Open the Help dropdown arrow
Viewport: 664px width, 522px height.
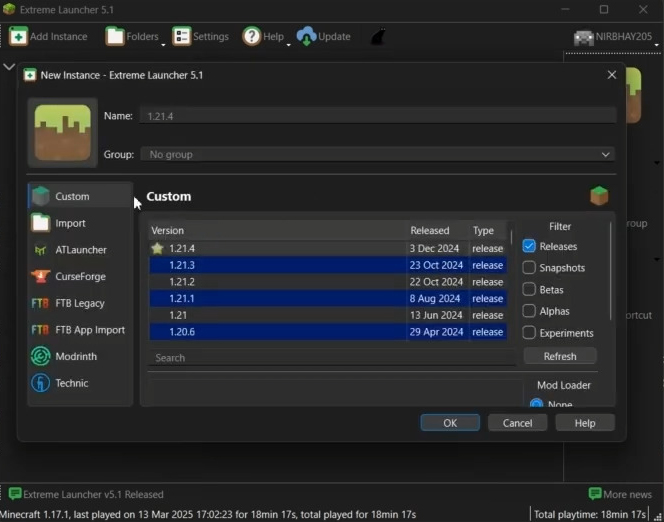[x=288, y=44]
